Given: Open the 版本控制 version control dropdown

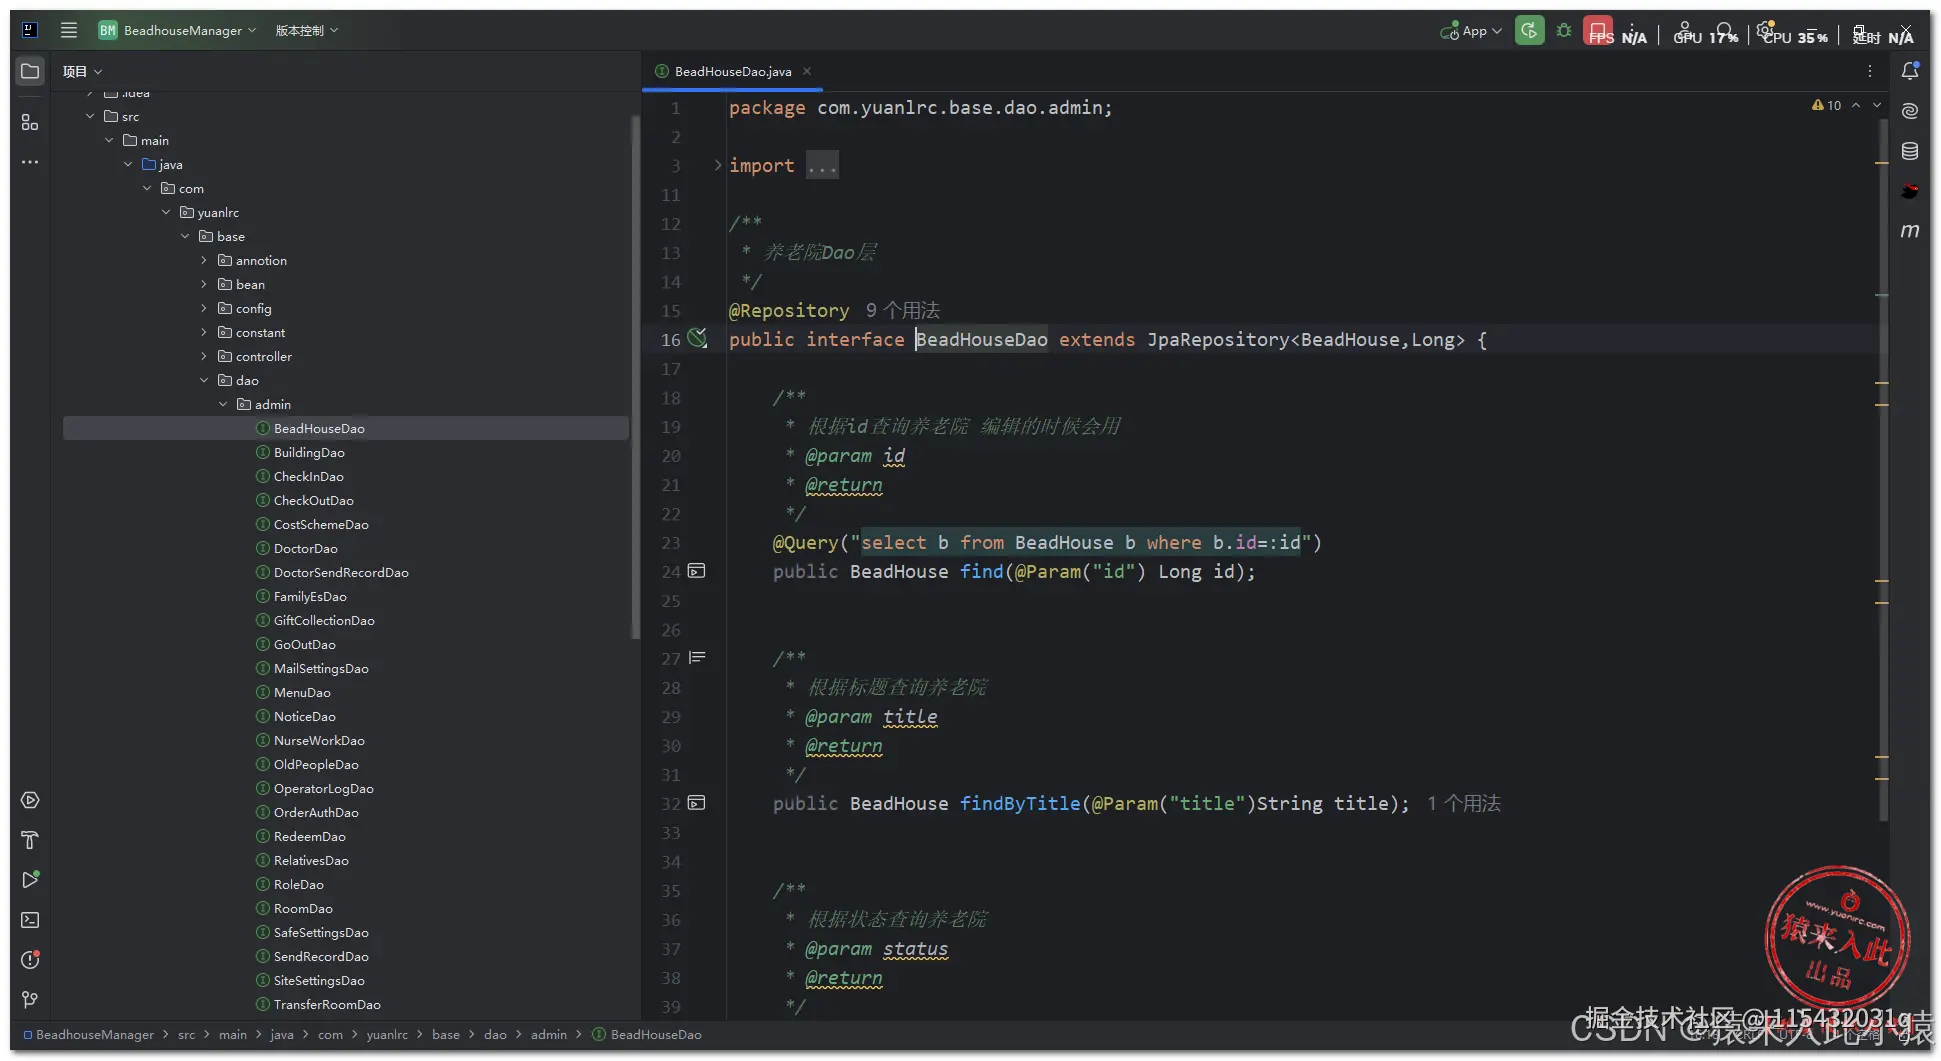Looking at the screenshot, I should (307, 30).
